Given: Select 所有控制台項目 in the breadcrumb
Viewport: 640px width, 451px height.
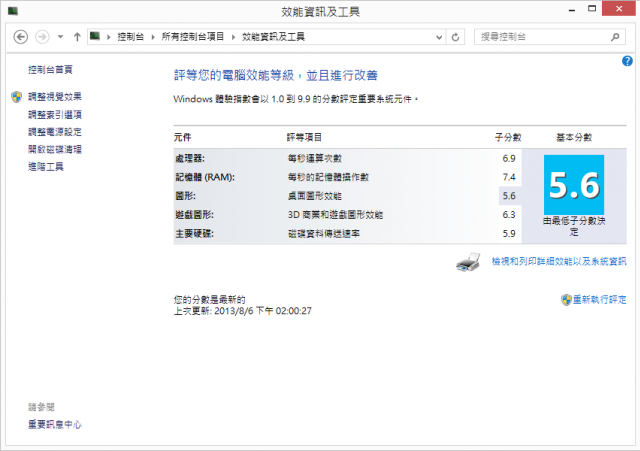Looking at the screenshot, I should tap(193, 37).
